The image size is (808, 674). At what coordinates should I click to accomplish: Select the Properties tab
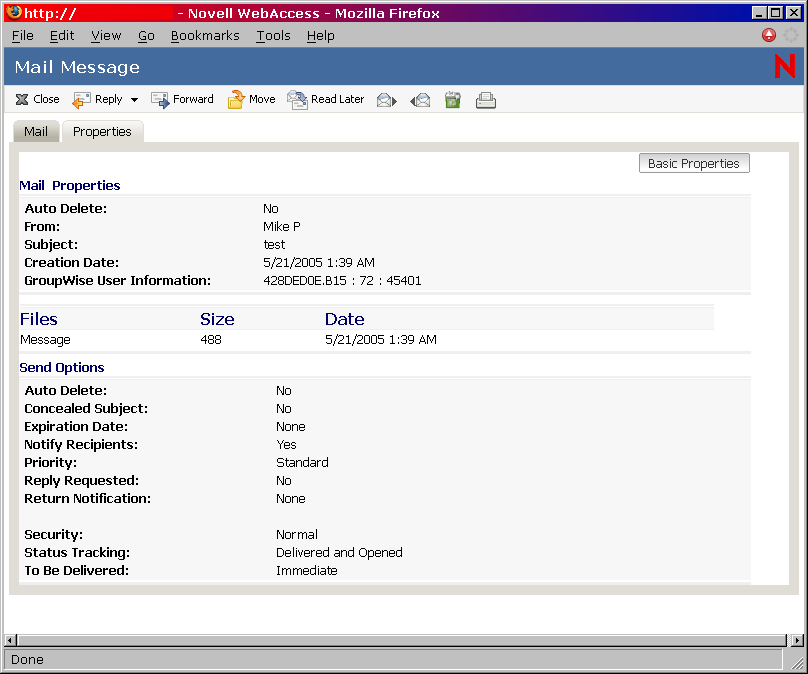102,132
